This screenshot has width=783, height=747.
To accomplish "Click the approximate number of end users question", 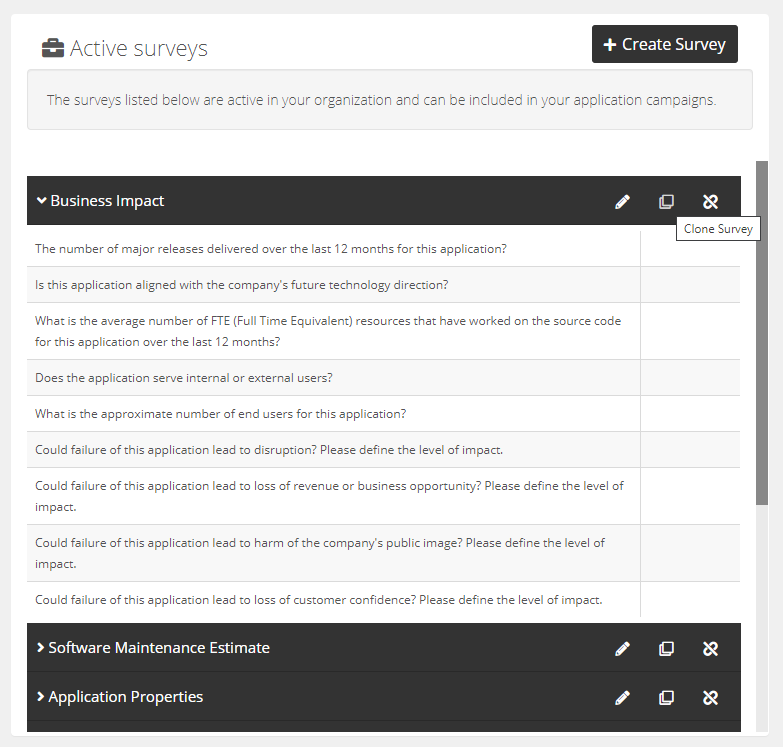I will [x=220, y=414].
